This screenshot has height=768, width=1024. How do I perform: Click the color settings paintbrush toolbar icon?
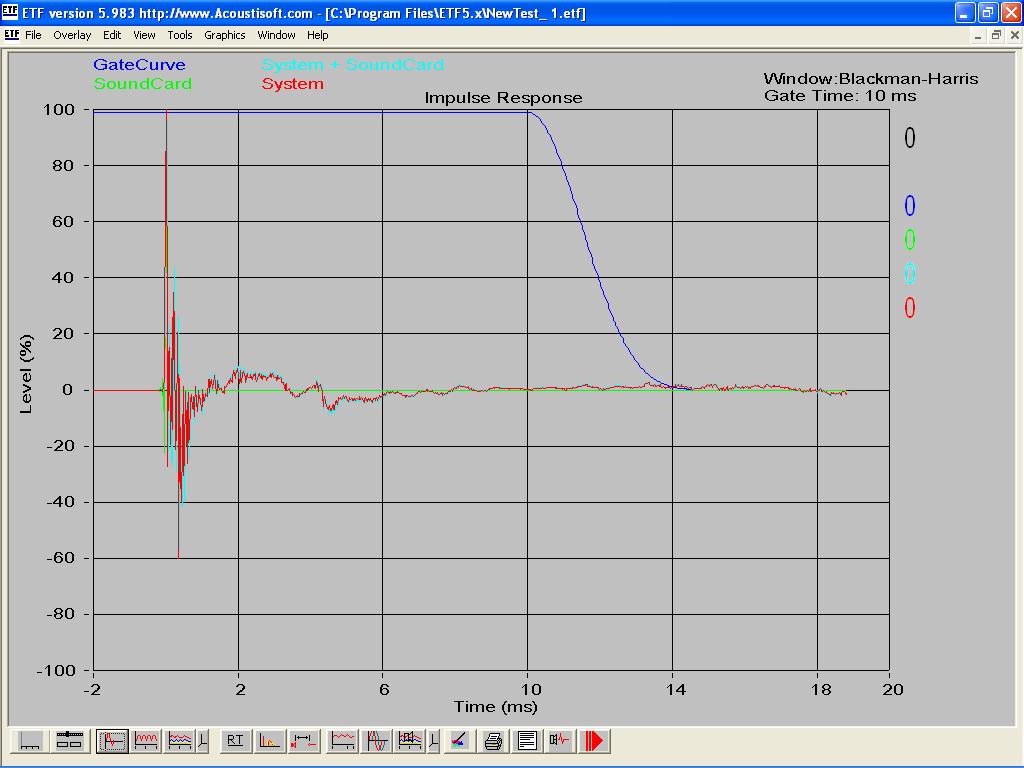tap(459, 741)
